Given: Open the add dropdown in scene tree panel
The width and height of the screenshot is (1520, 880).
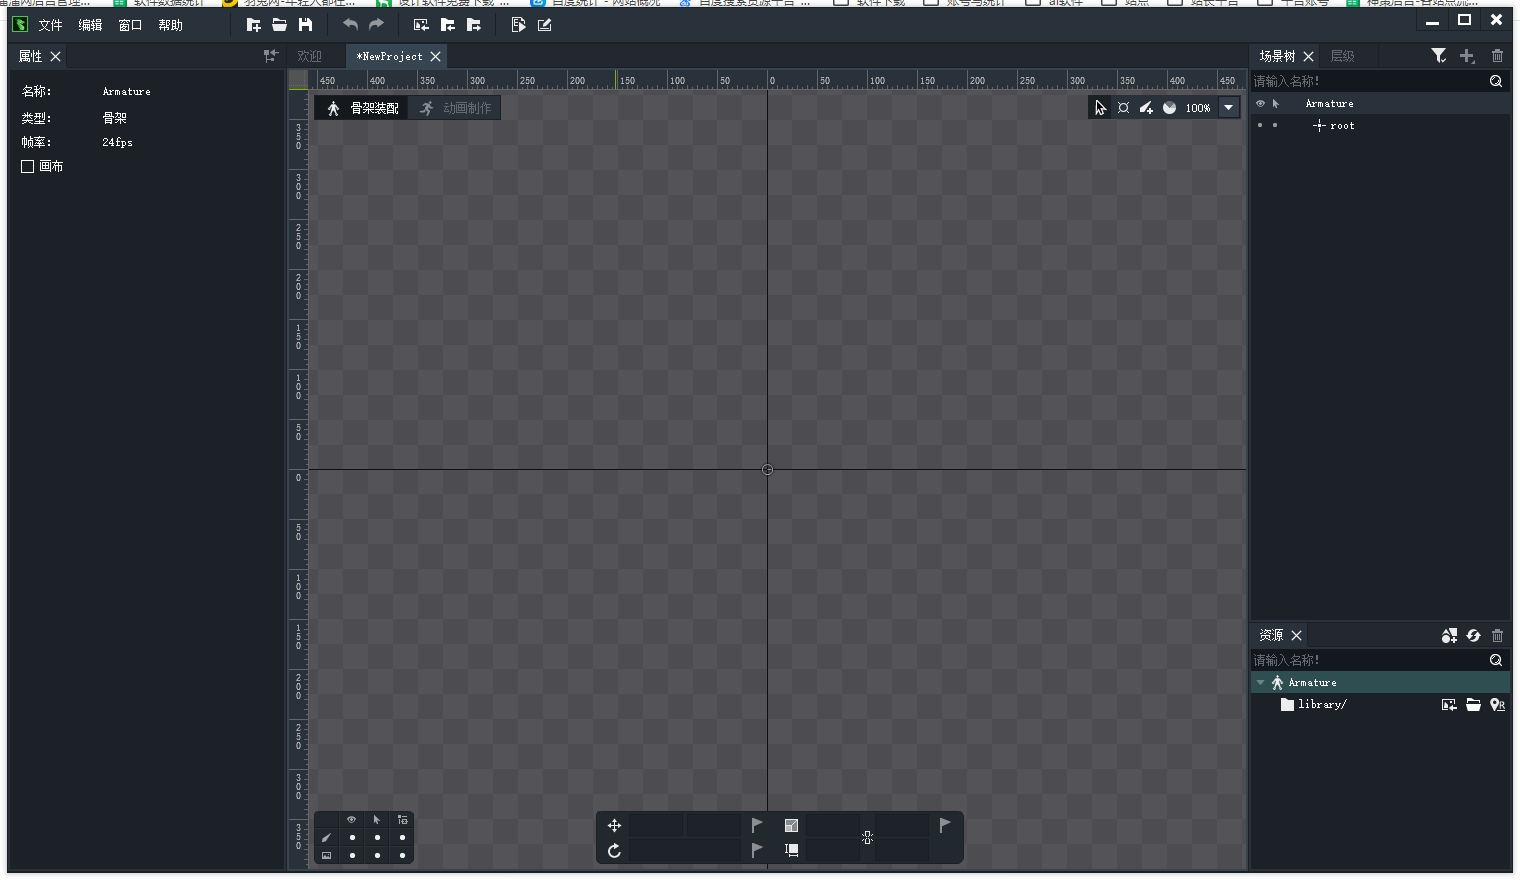Looking at the screenshot, I should point(1467,56).
